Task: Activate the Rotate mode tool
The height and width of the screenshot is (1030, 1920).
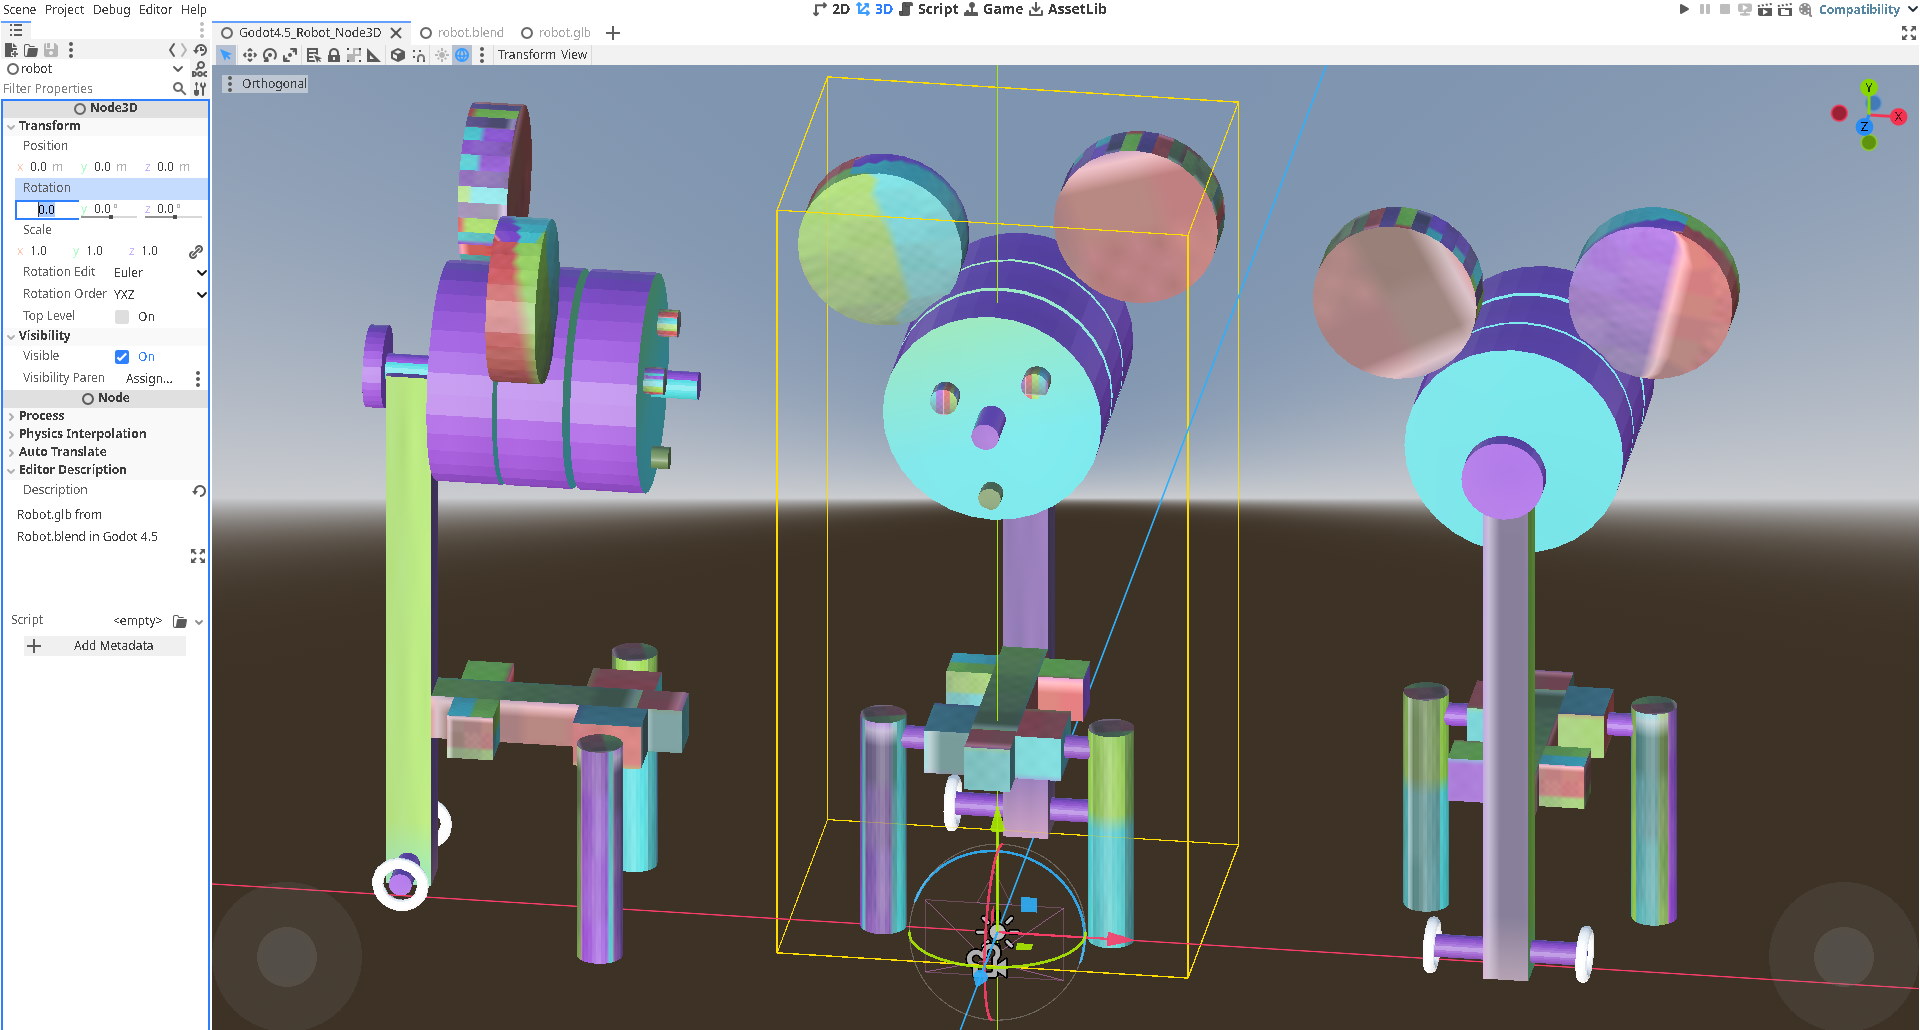Action: pos(270,55)
